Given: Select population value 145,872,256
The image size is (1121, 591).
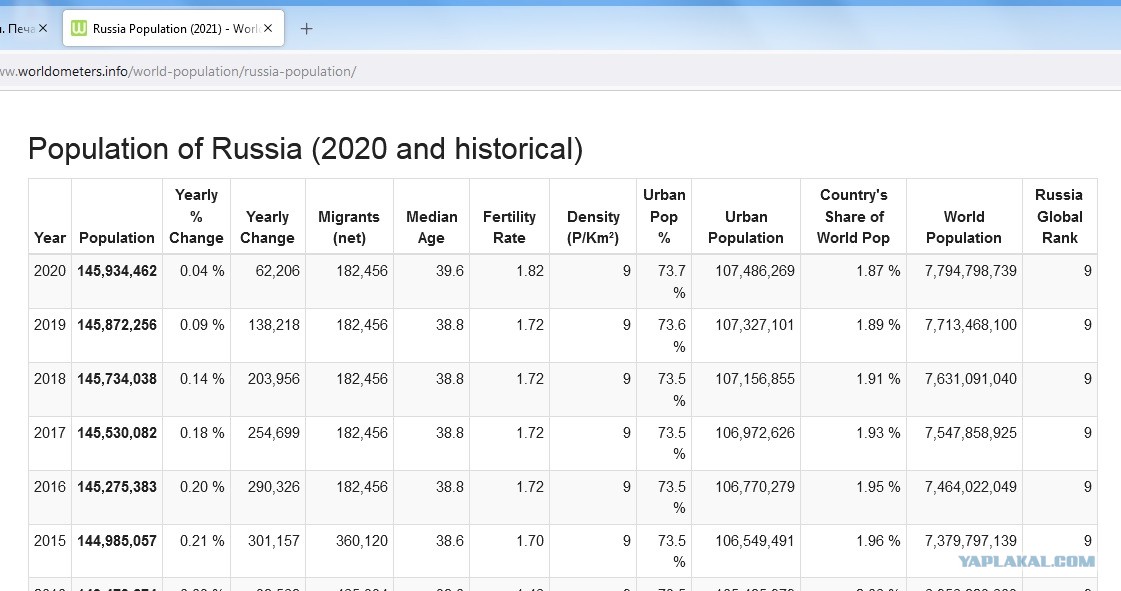Looking at the screenshot, I should coord(117,324).
